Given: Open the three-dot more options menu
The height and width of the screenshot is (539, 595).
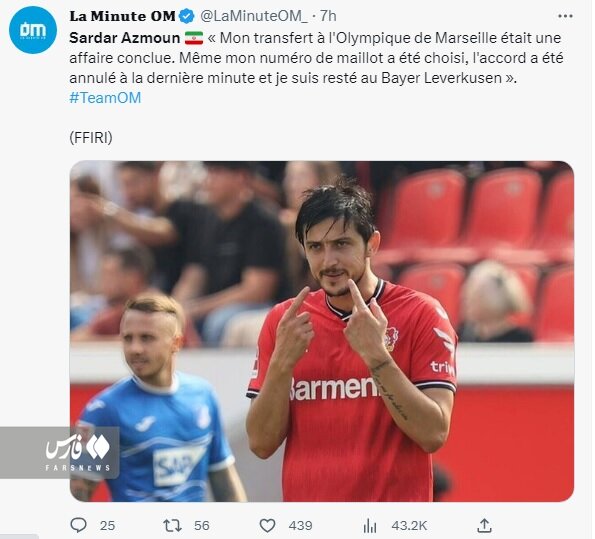Looking at the screenshot, I should [565, 16].
